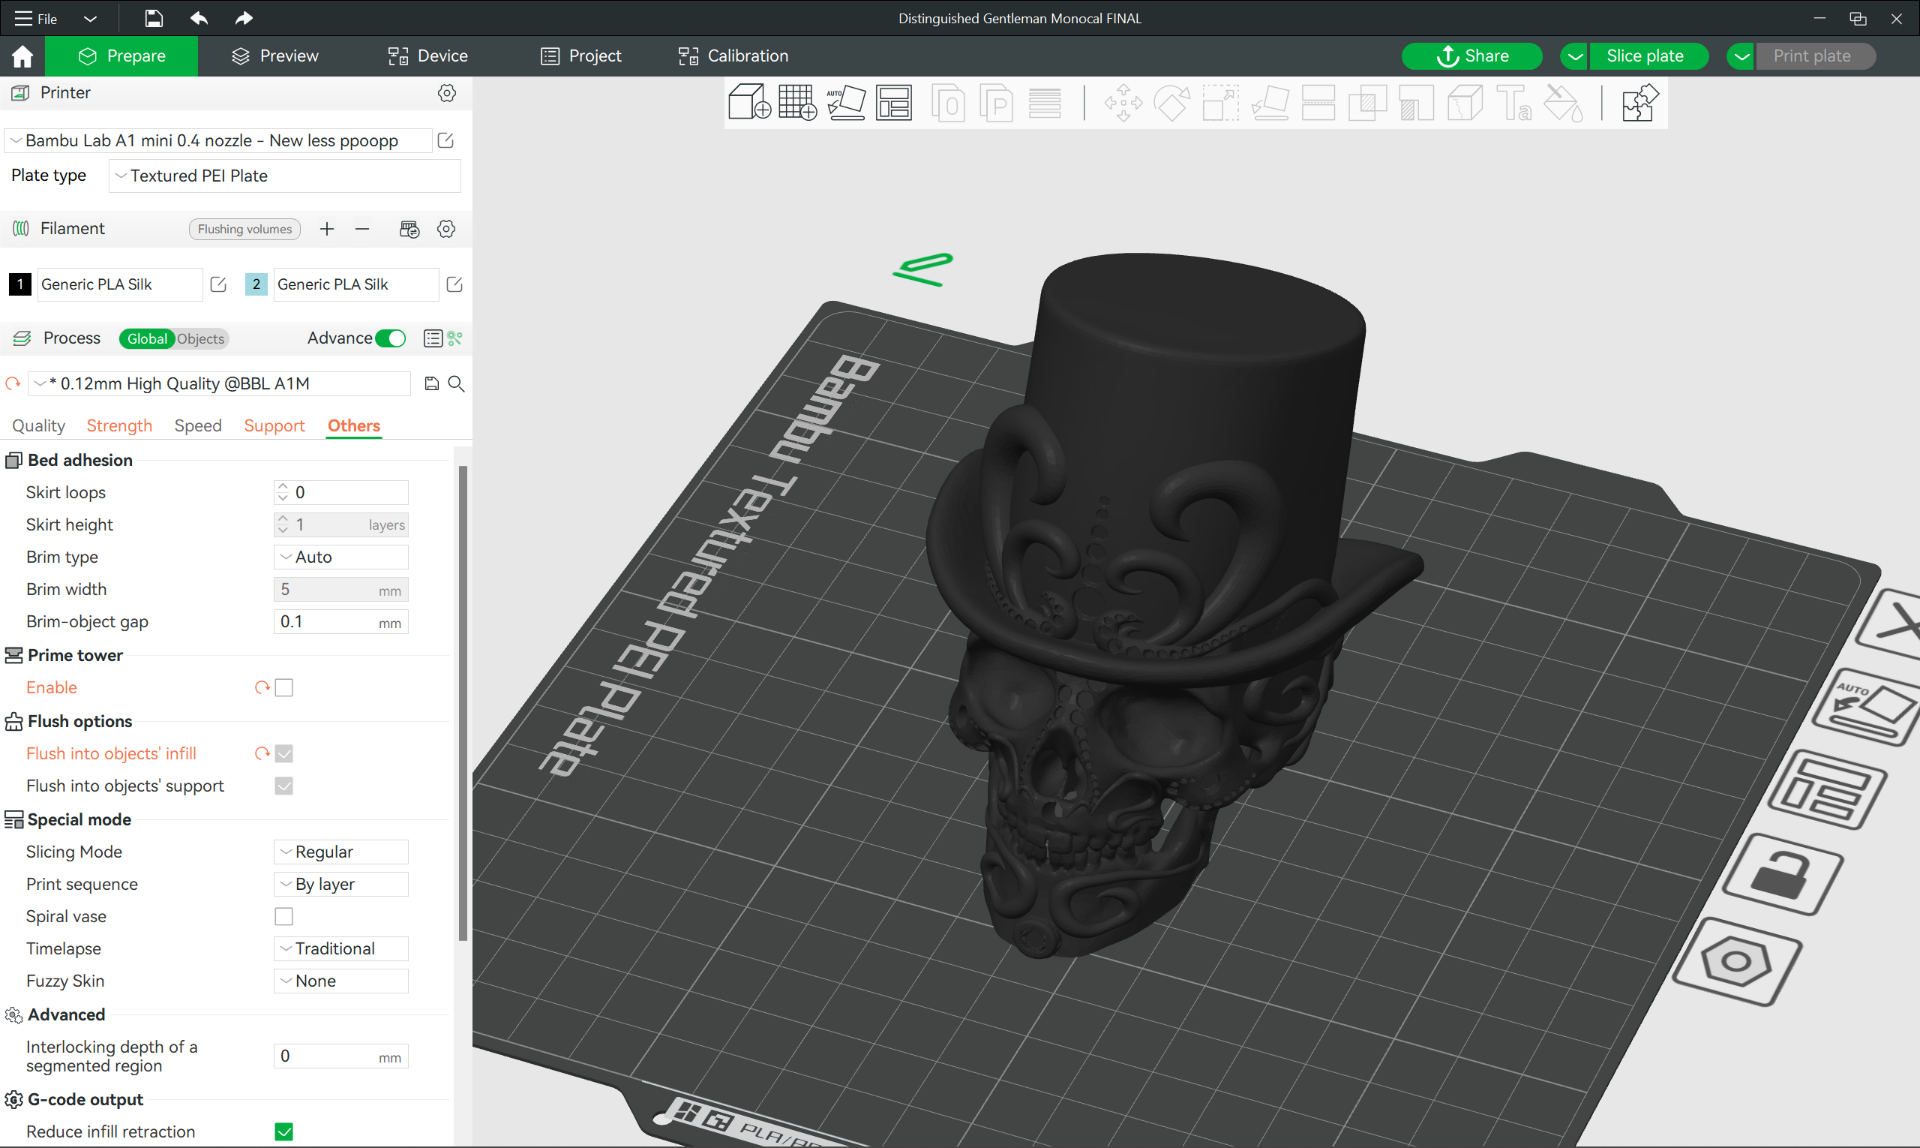Screen dimensions: 1920x1148
Task: Open the Assembly view icon
Action: point(1640,102)
